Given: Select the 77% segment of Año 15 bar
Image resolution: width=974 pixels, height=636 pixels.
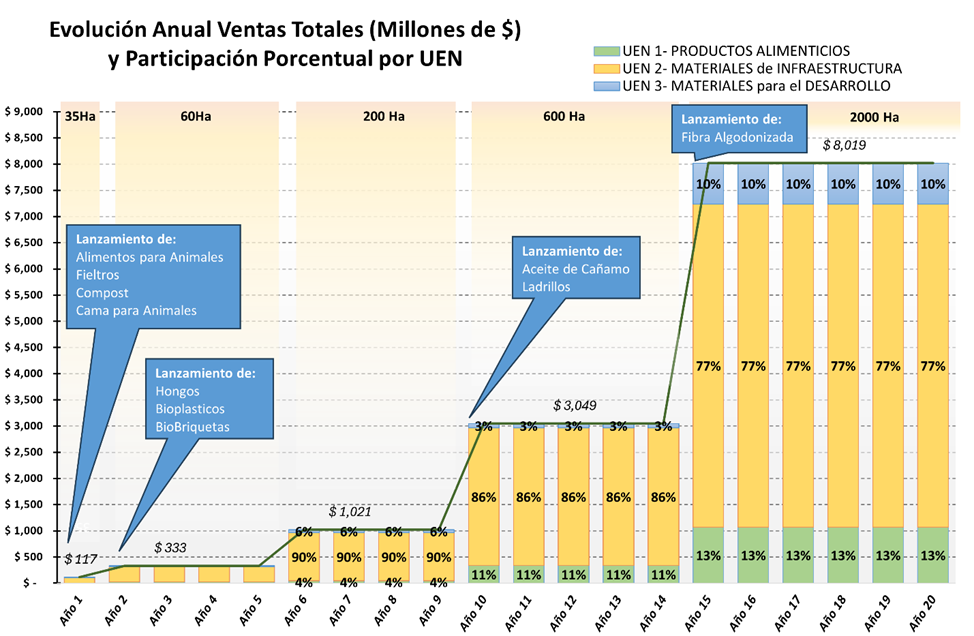Looking at the screenshot, I should click(x=708, y=366).
